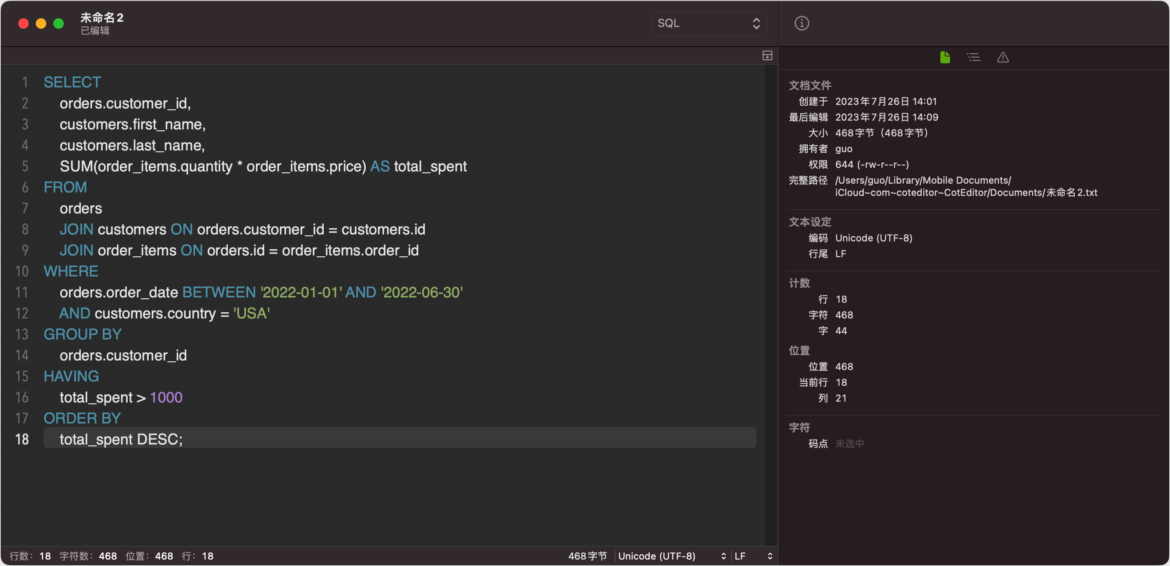
Task: Show the warnings inspector tab
Action: 1003,57
